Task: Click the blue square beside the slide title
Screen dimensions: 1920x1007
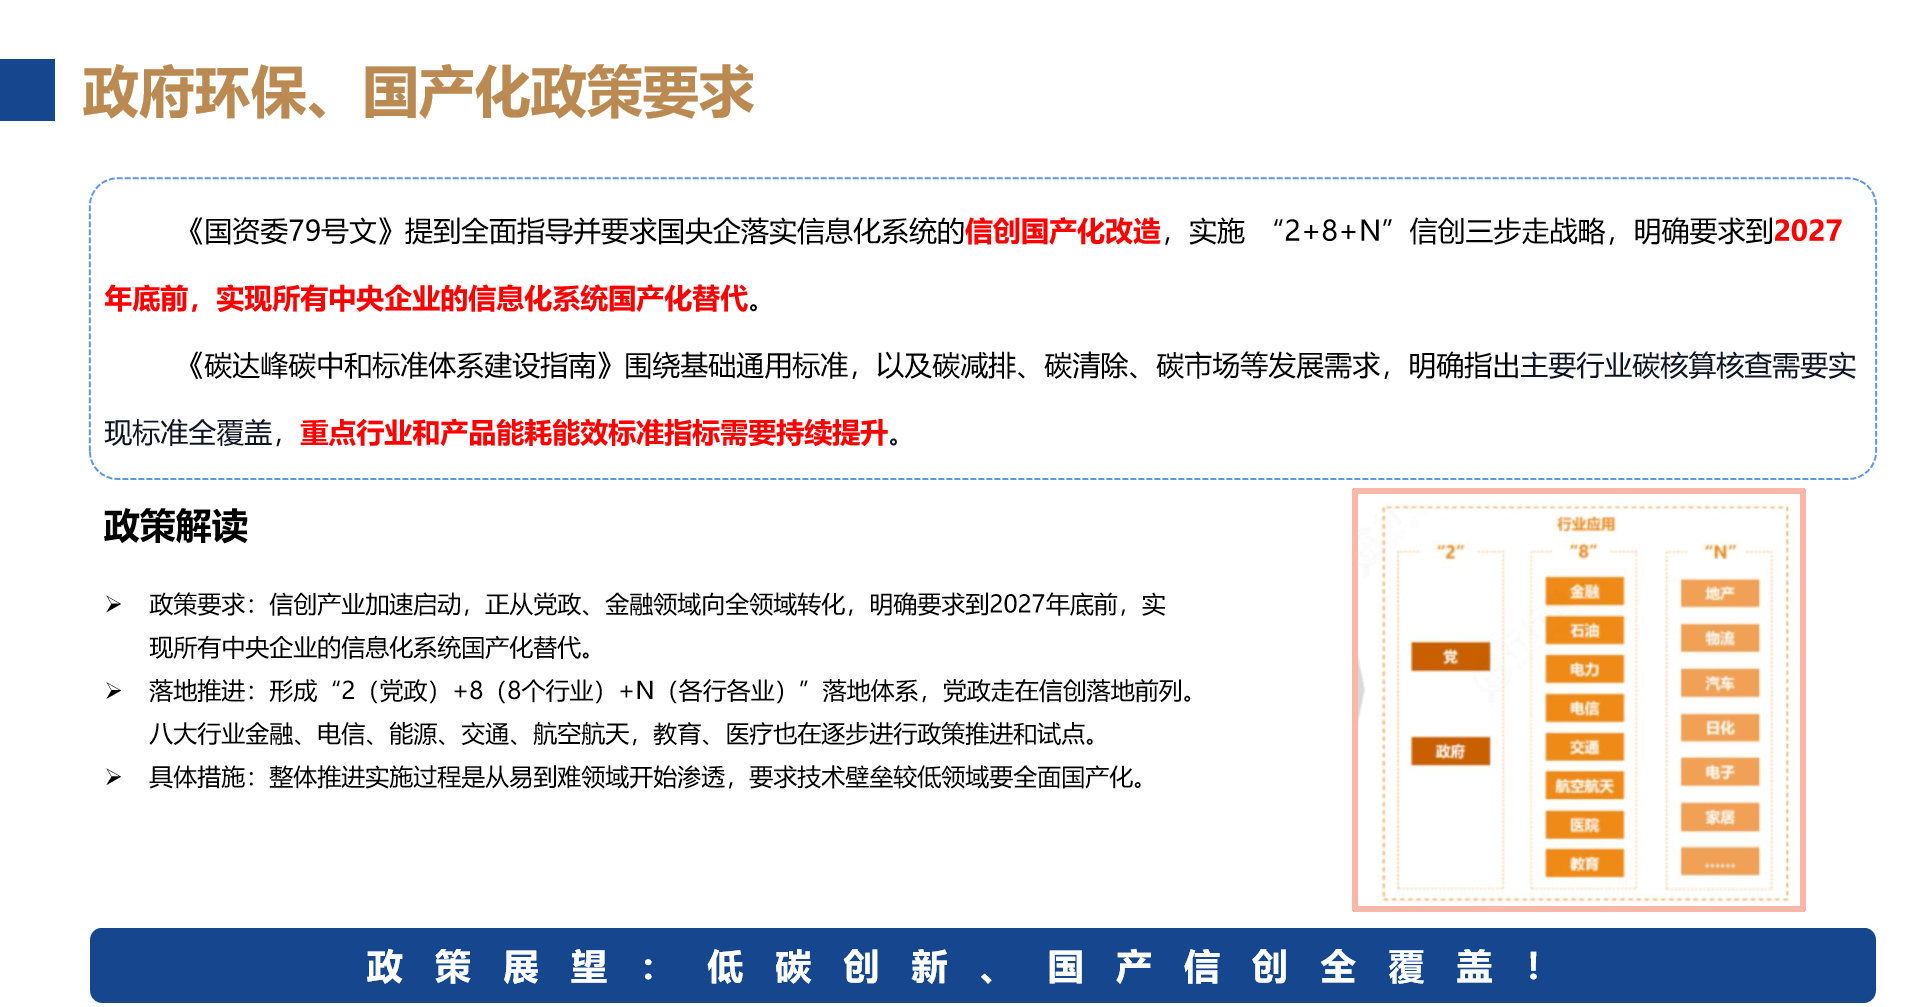Action: pyautogui.click(x=27, y=90)
